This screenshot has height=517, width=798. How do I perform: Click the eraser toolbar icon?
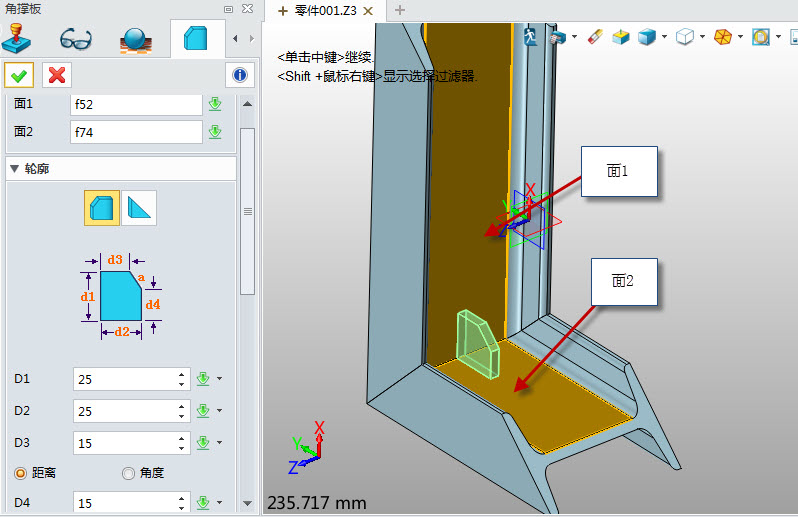tap(595, 37)
